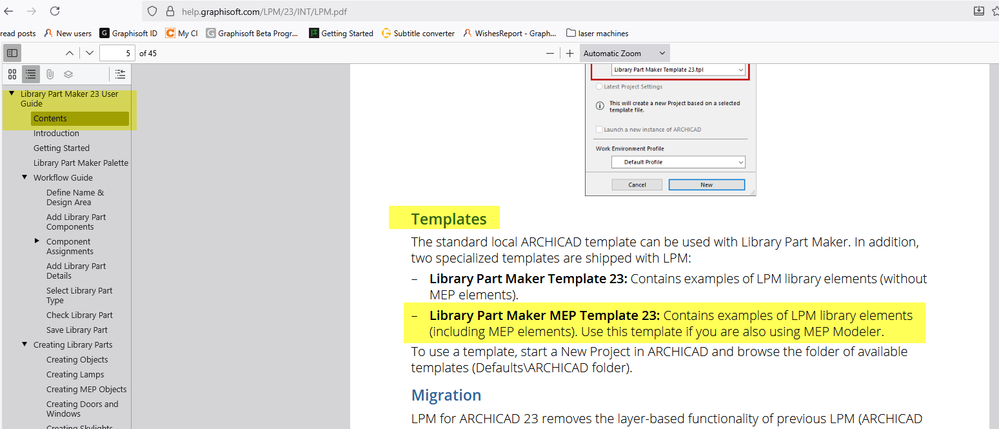Jump to Save Library Part
Image resolution: width=999 pixels, height=429 pixels.
click(x=76, y=330)
